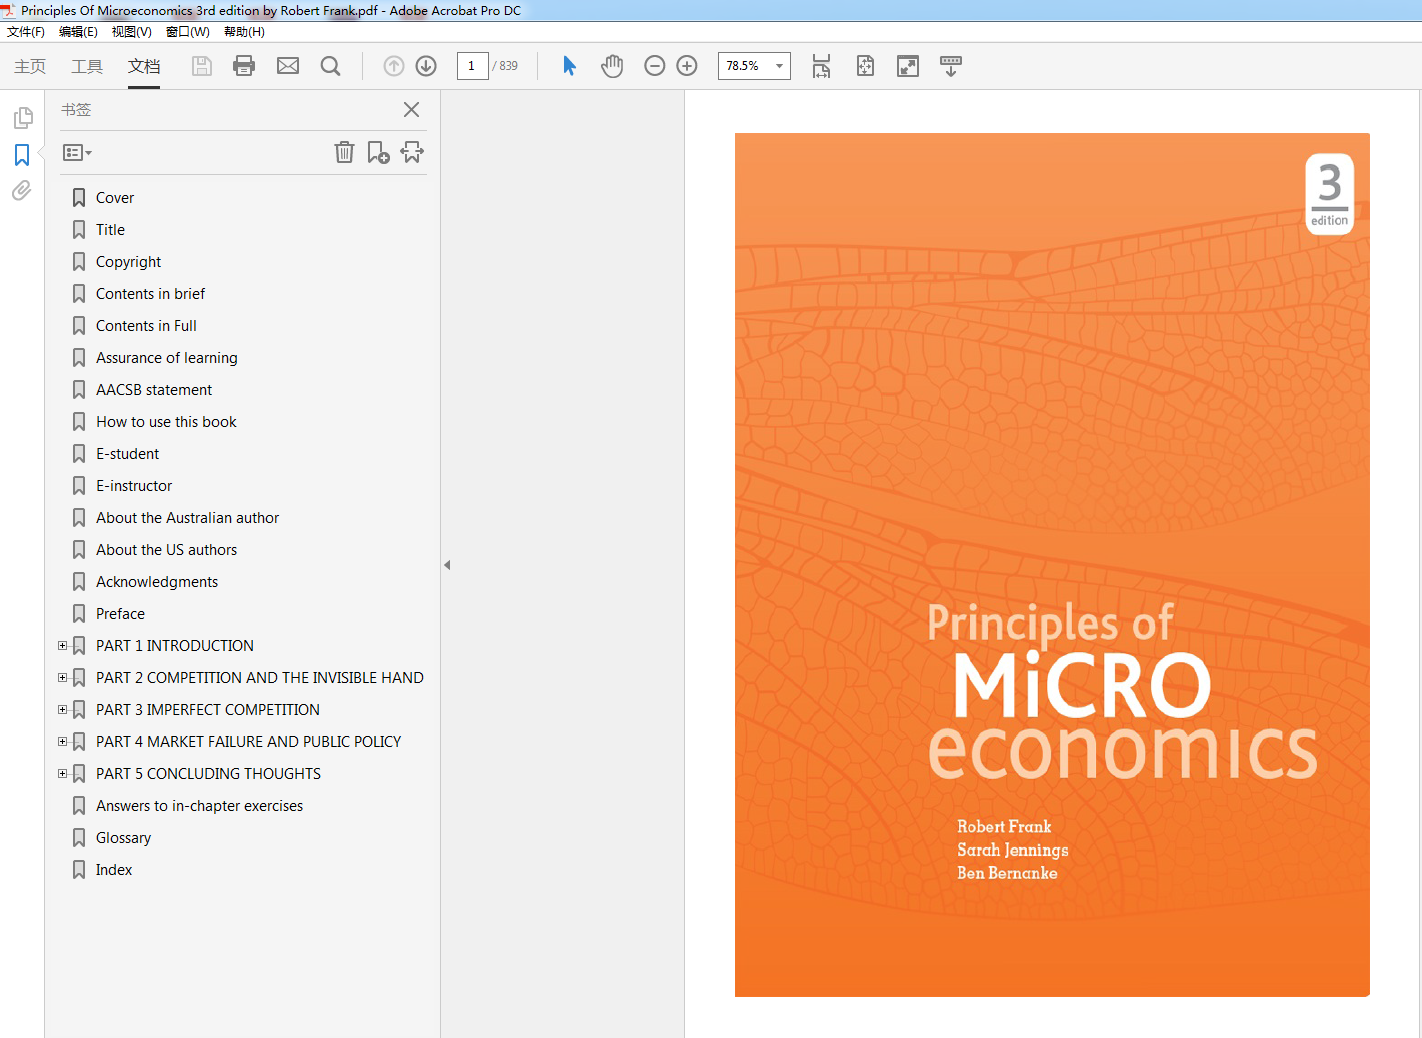Open the 视图(V) menu

coord(131,32)
